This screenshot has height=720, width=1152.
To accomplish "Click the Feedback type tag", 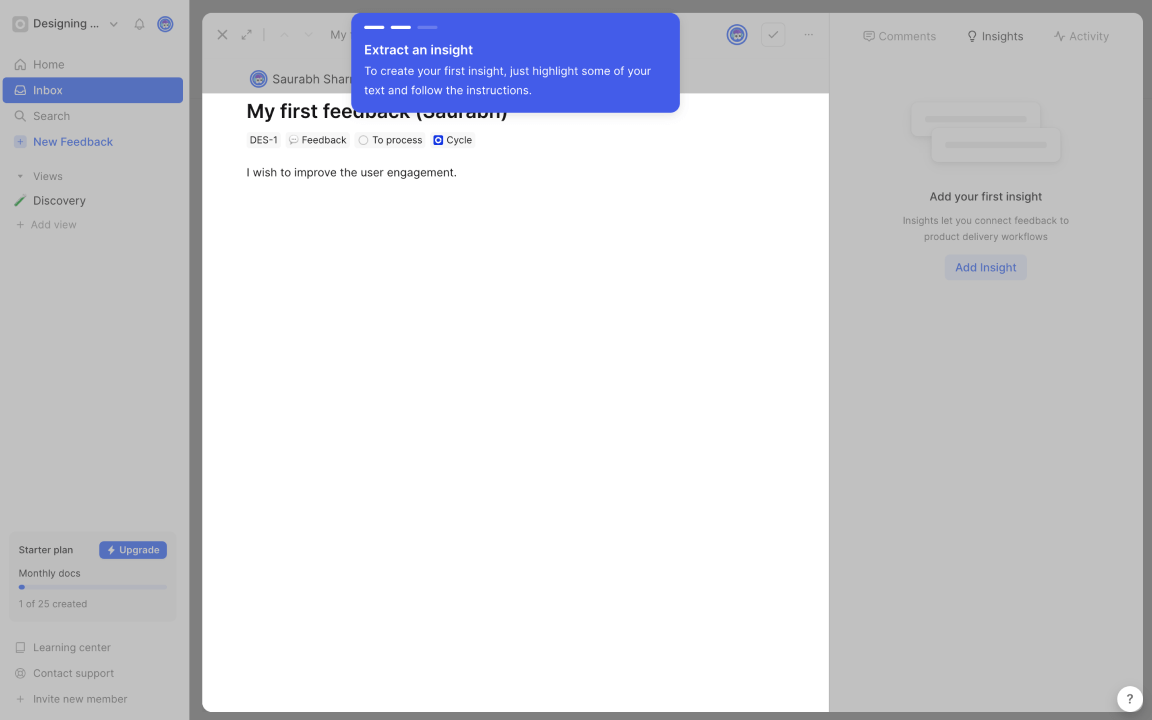I will (317, 140).
